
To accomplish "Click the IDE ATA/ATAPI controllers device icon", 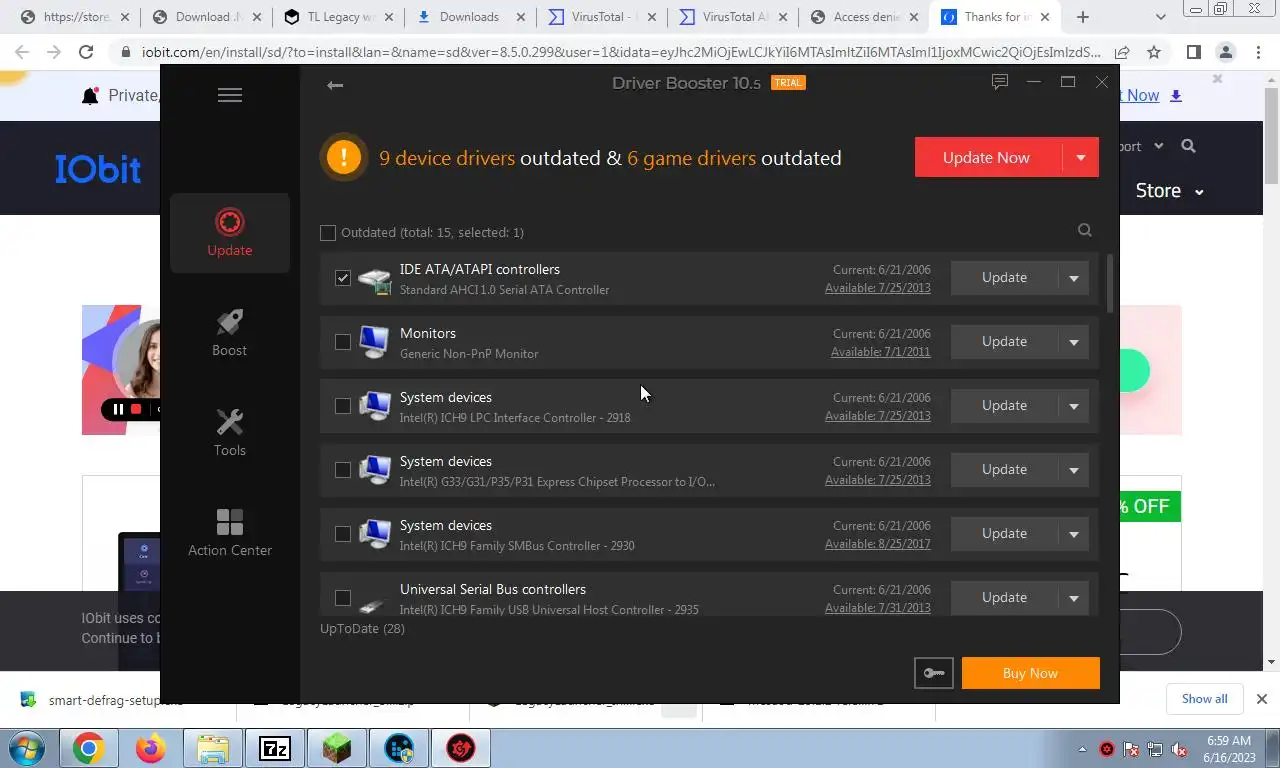I will point(374,279).
